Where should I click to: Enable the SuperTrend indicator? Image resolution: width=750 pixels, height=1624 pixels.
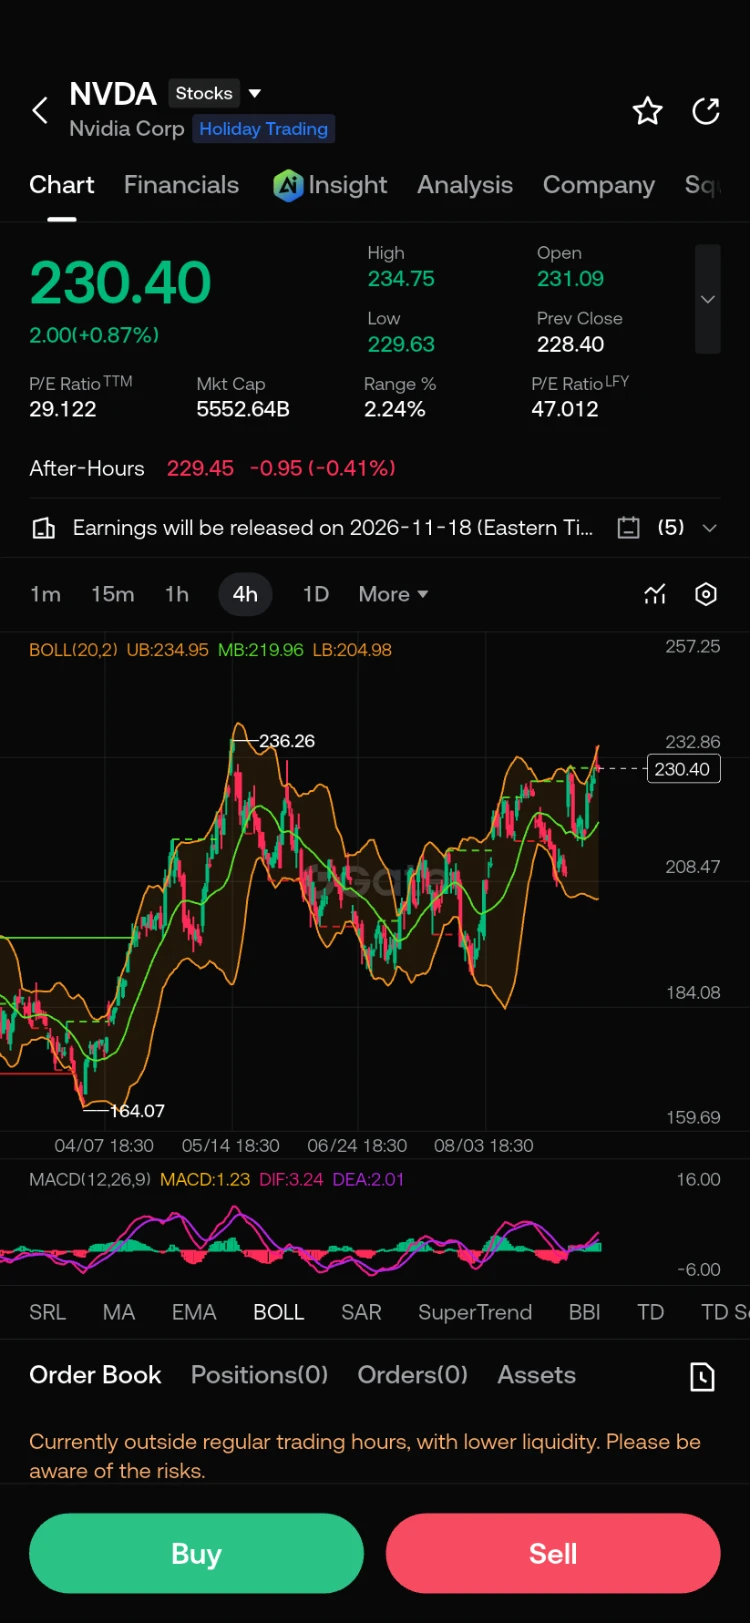[475, 1312]
